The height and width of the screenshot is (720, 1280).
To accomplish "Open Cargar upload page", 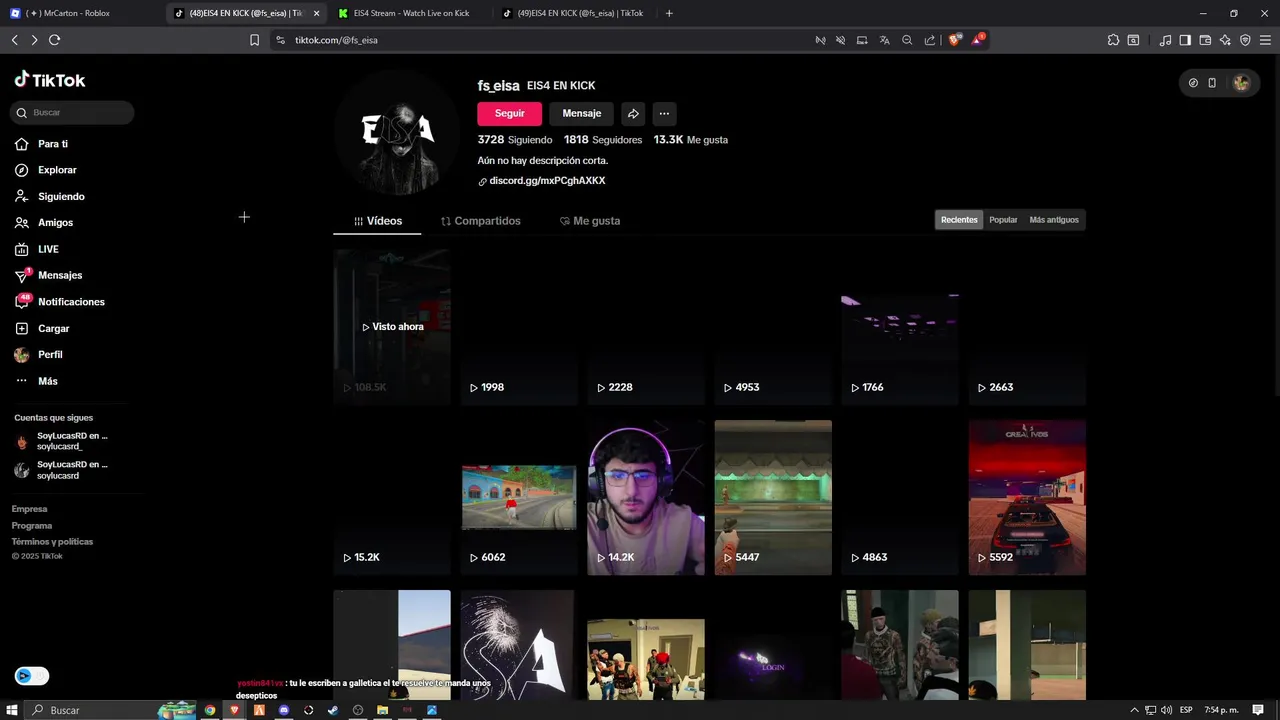I will [43, 328].
